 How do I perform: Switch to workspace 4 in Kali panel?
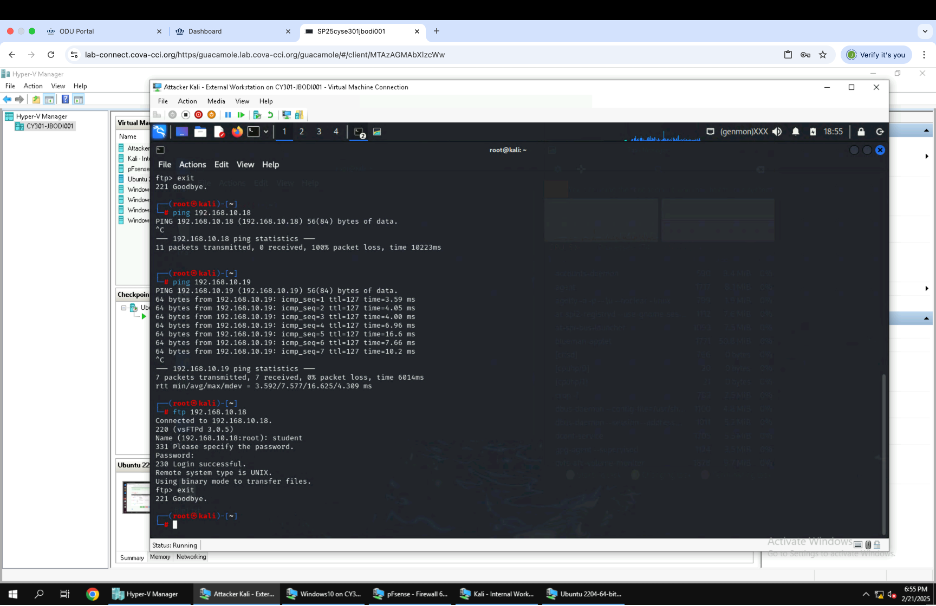335,131
